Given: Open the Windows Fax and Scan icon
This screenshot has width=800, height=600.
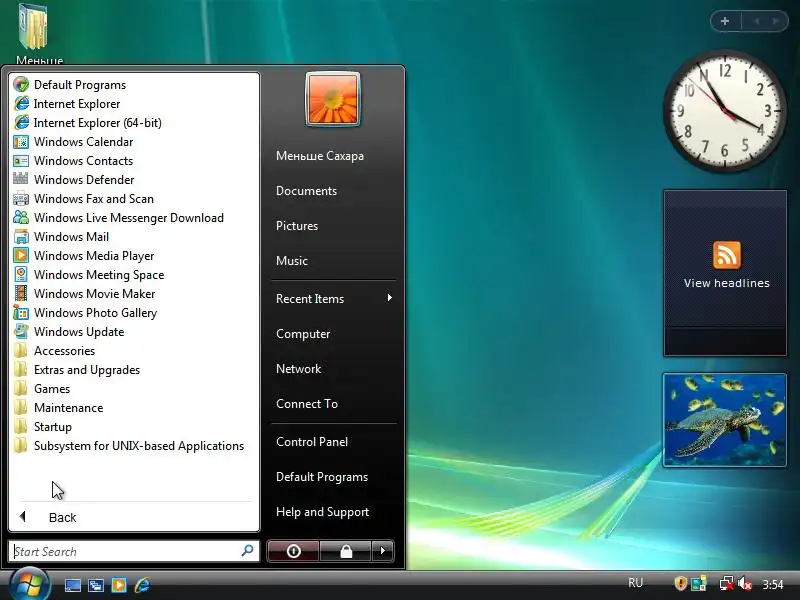Looking at the screenshot, I should [21, 198].
